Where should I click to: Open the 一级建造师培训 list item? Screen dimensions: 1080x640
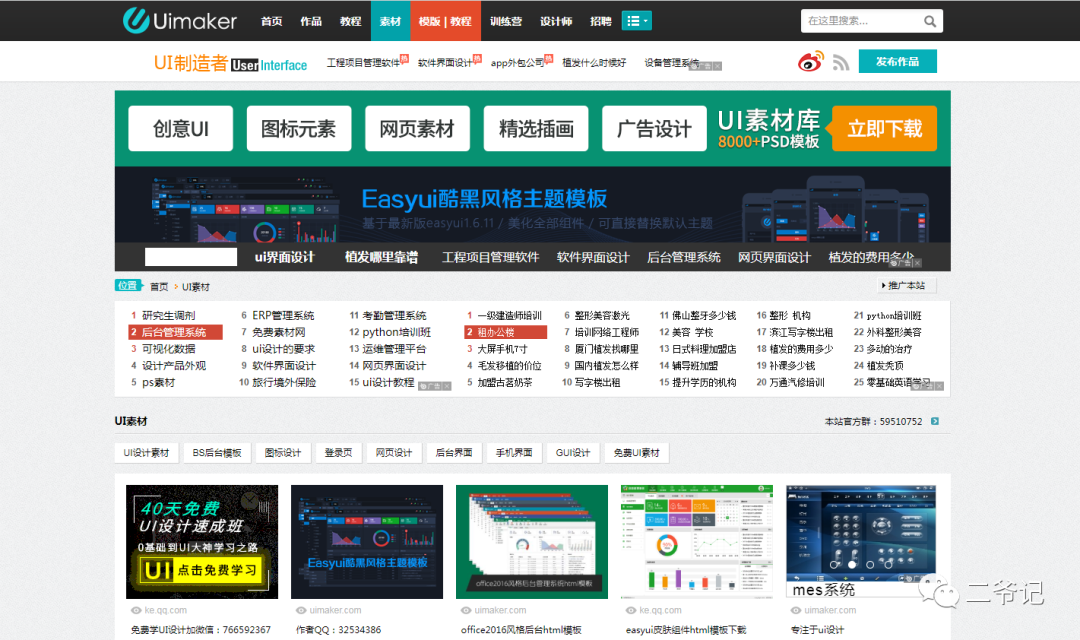coord(510,316)
